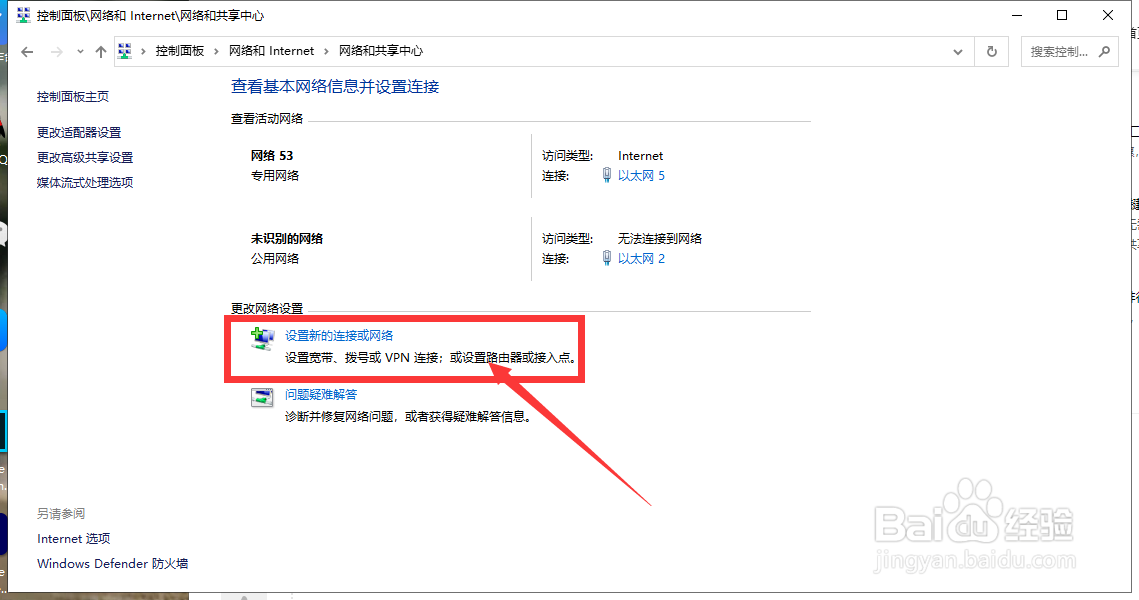Open 更改适配器设置 in the left panel
Screen dimensions: 1139x600
(x=77, y=131)
